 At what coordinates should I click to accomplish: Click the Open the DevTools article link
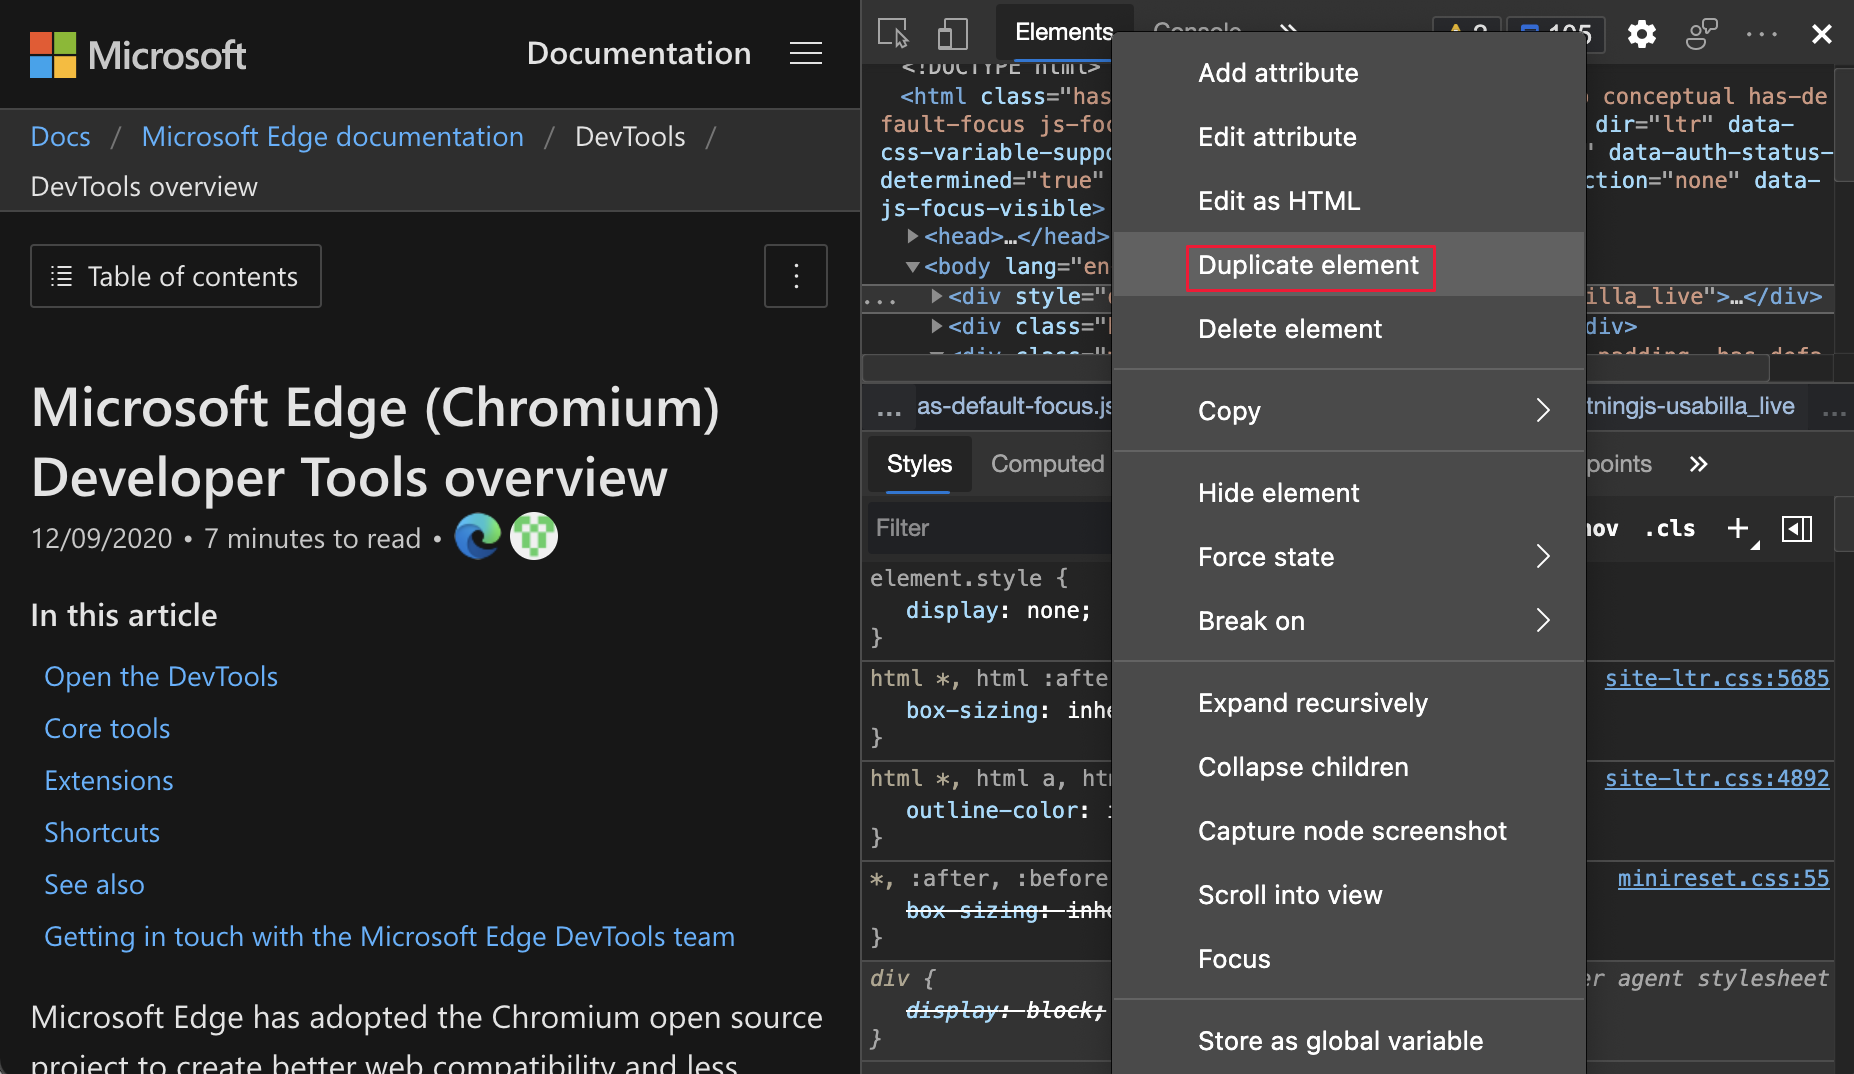160,676
